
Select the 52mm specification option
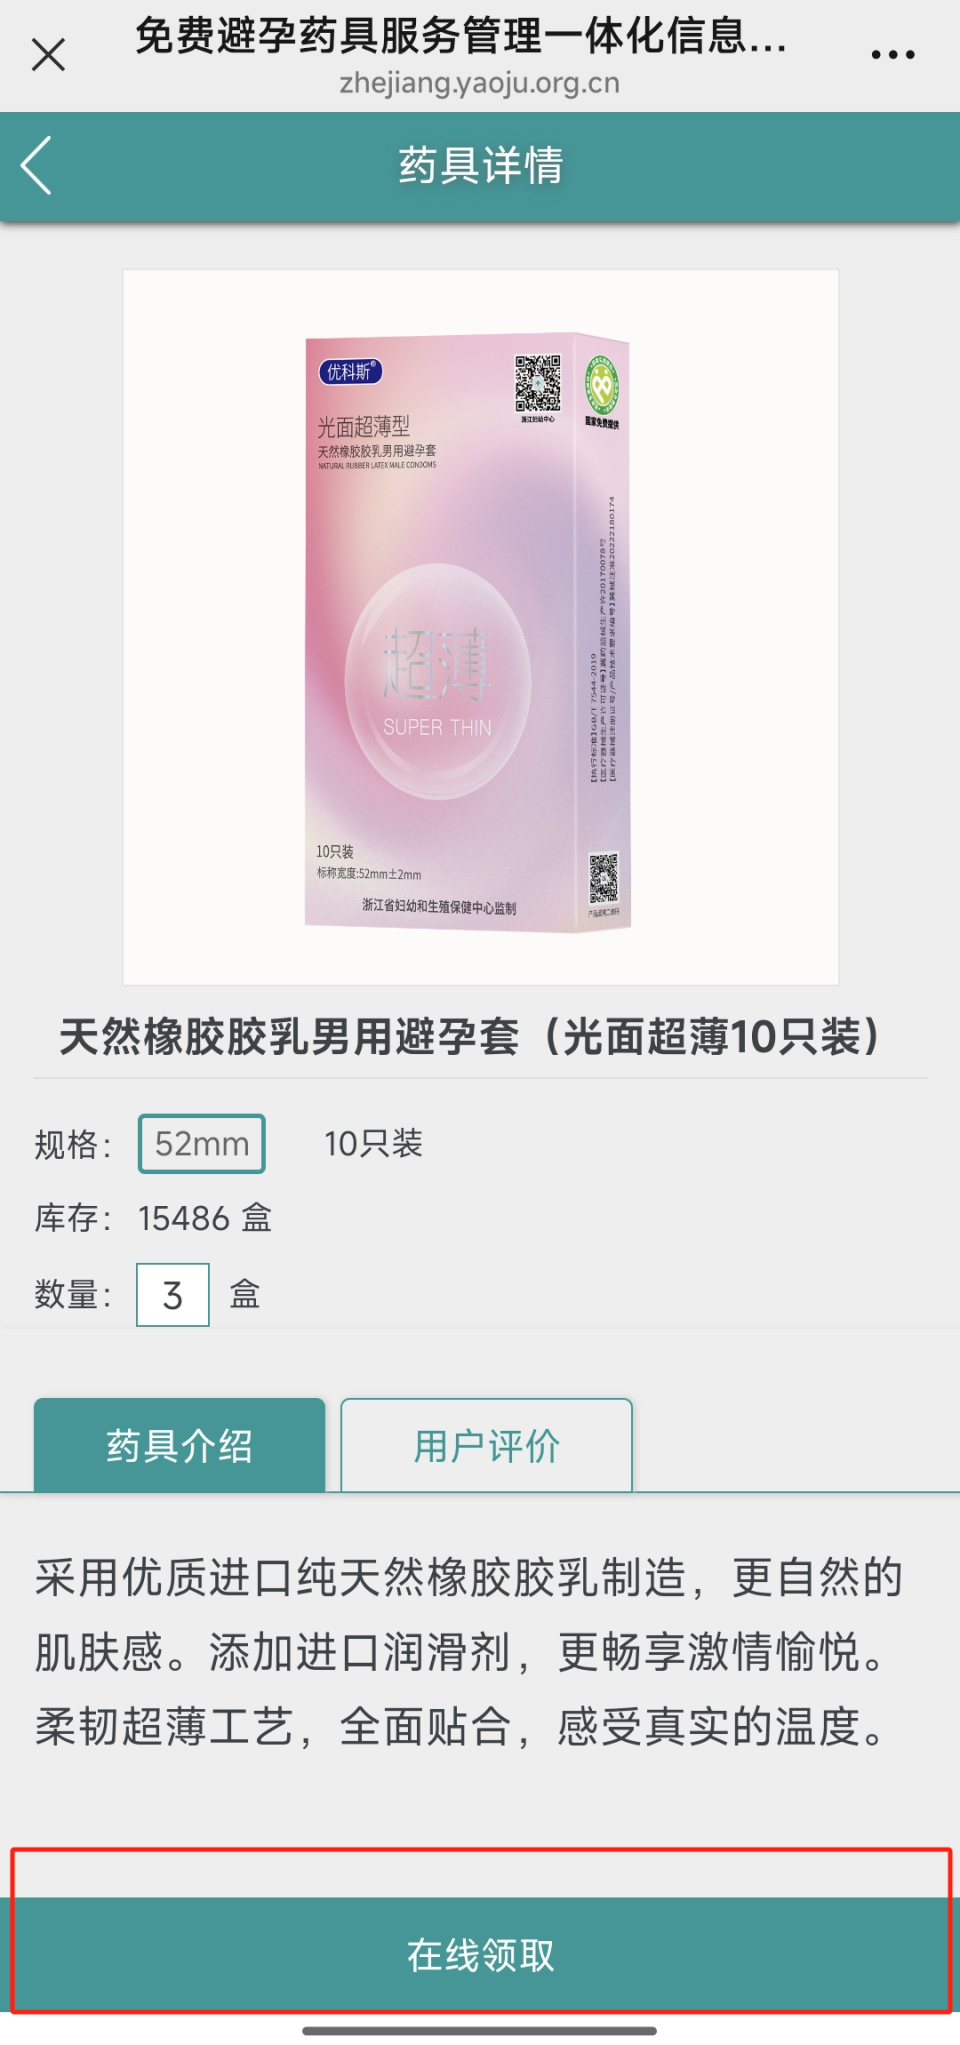click(x=202, y=1143)
